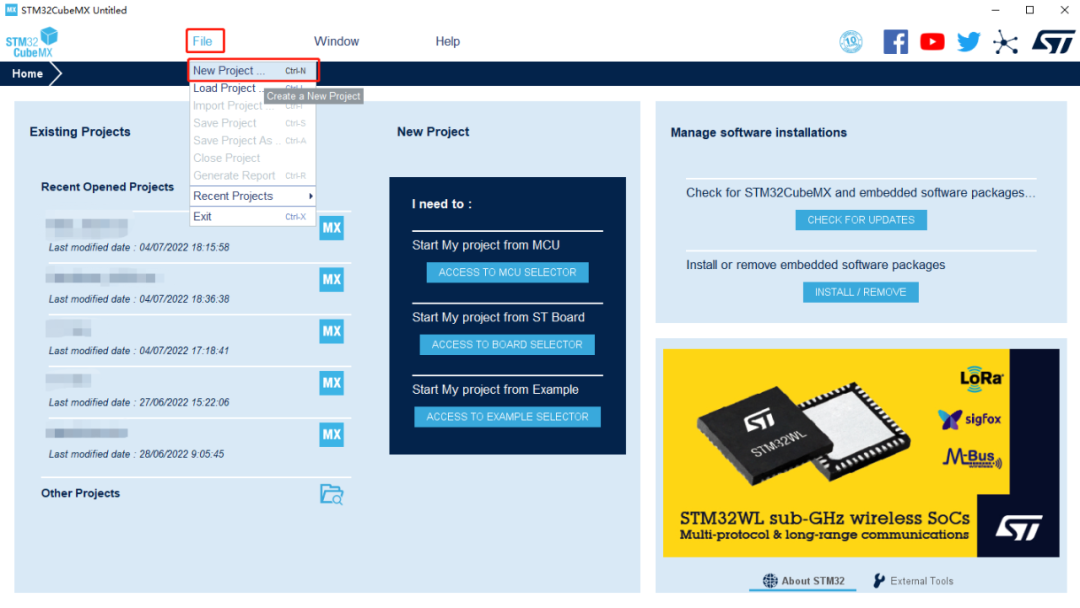Click the STM32CubeMX logo

click(x=32, y=43)
